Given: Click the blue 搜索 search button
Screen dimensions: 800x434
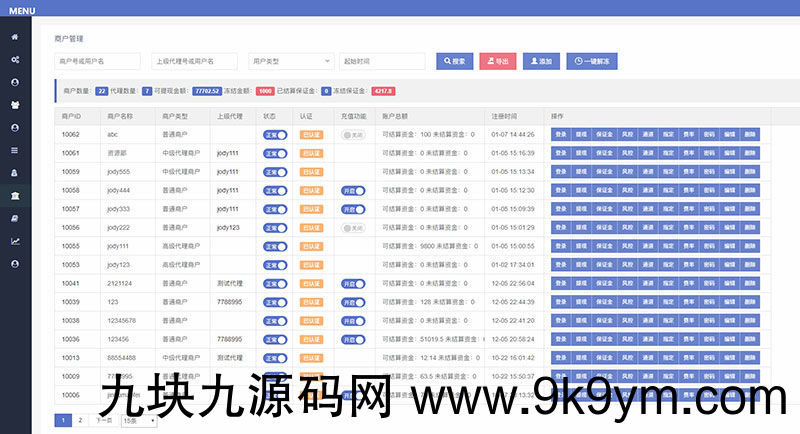Looking at the screenshot, I should pyautogui.click(x=454, y=61).
